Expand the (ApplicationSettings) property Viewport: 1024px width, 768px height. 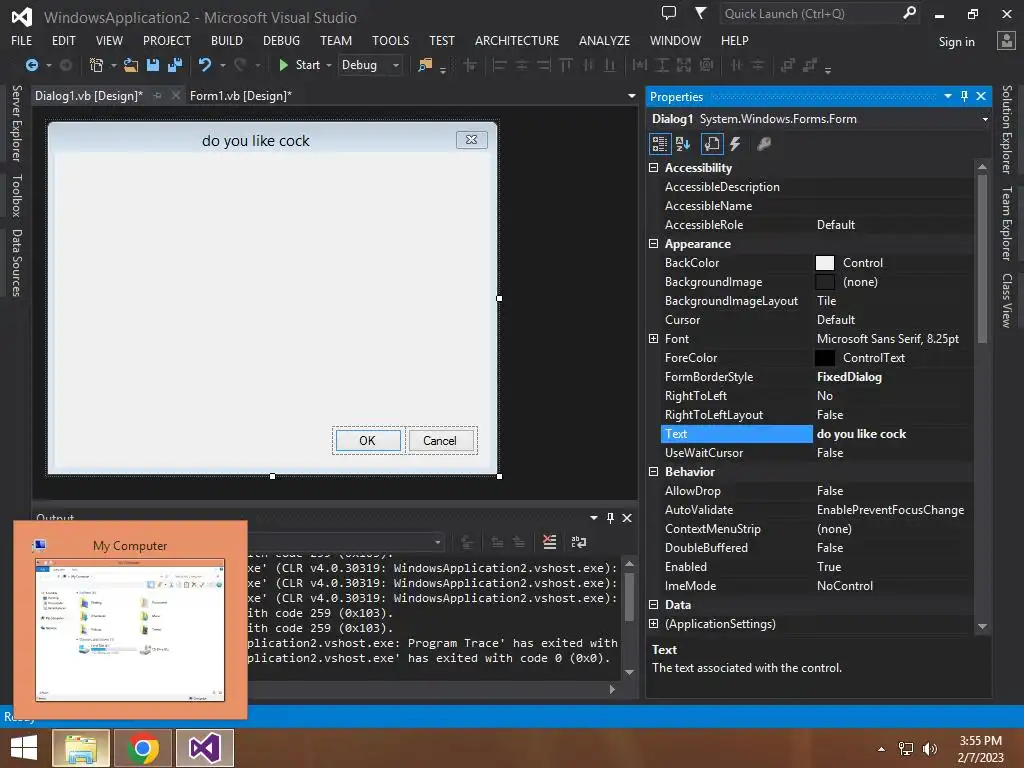click(653, 624)
